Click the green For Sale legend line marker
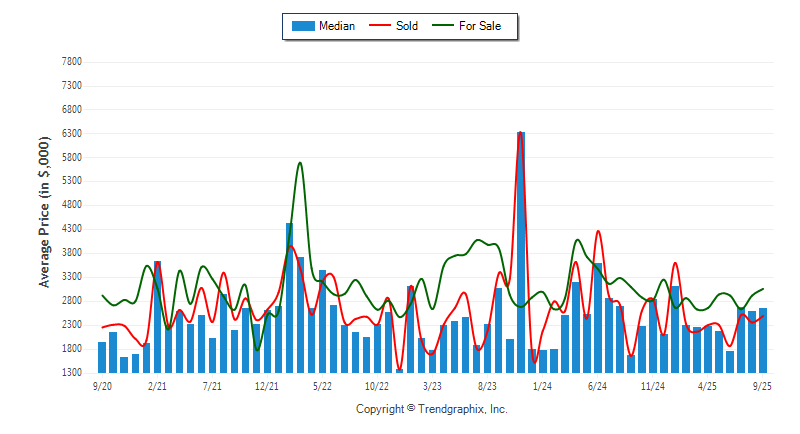This screenshot has height=434, width=800. 443,26
